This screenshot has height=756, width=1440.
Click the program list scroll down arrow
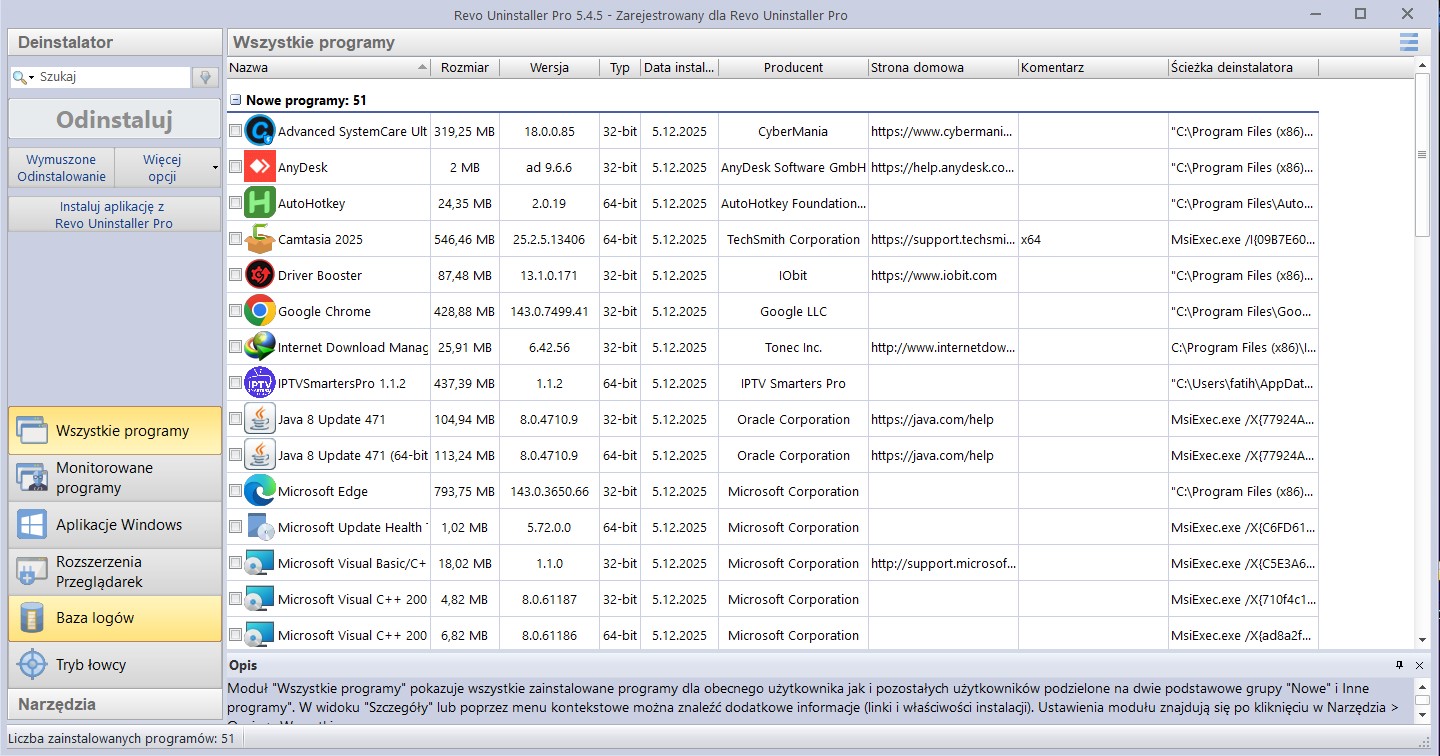(x=1423, y=640)
